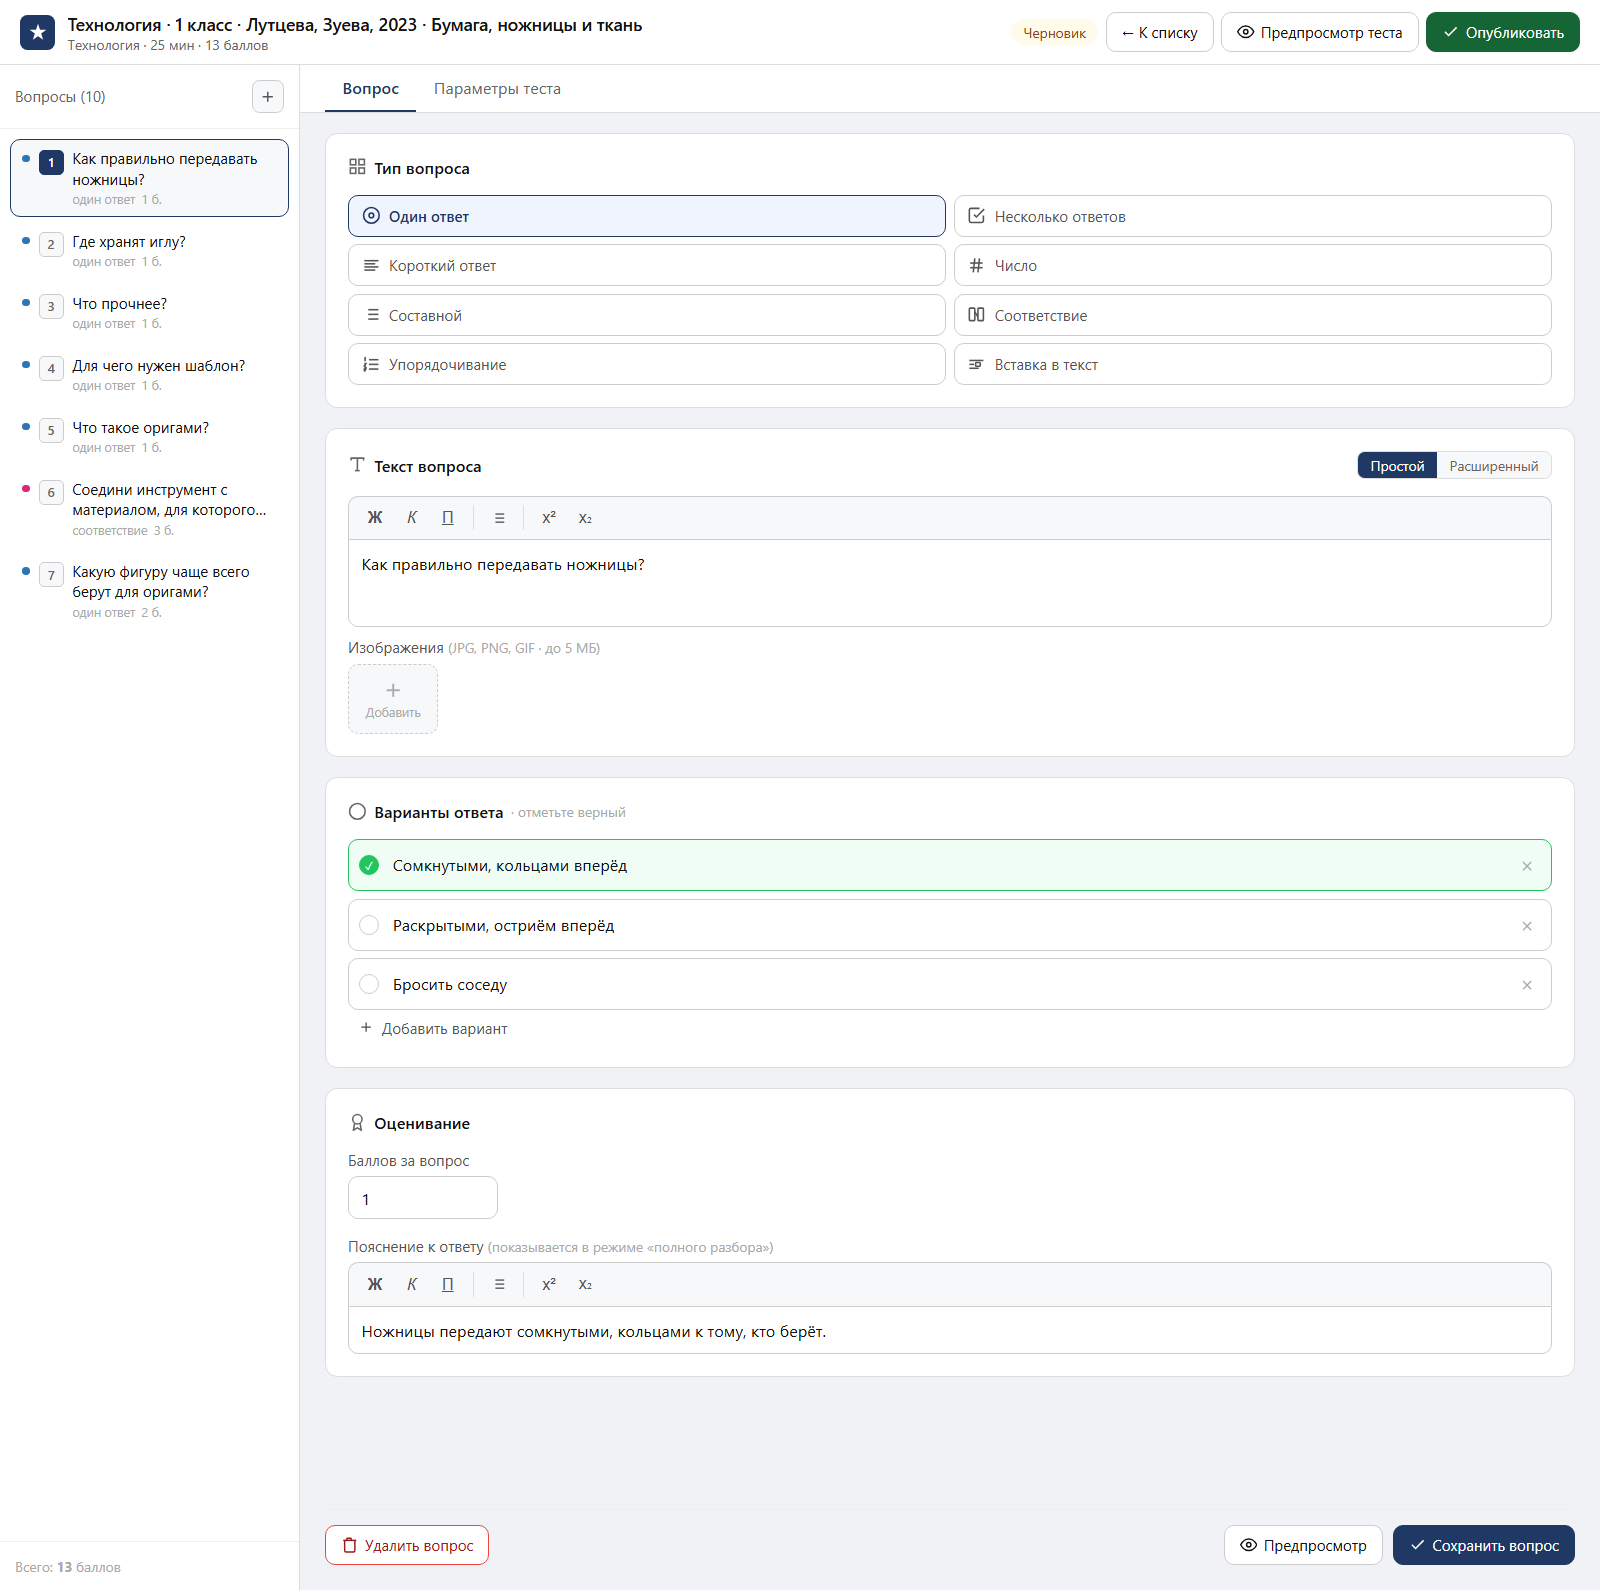This screenshot has width=1600, height=1590.
Task: Toggle italic in question text editor
Action: point(412,518)
